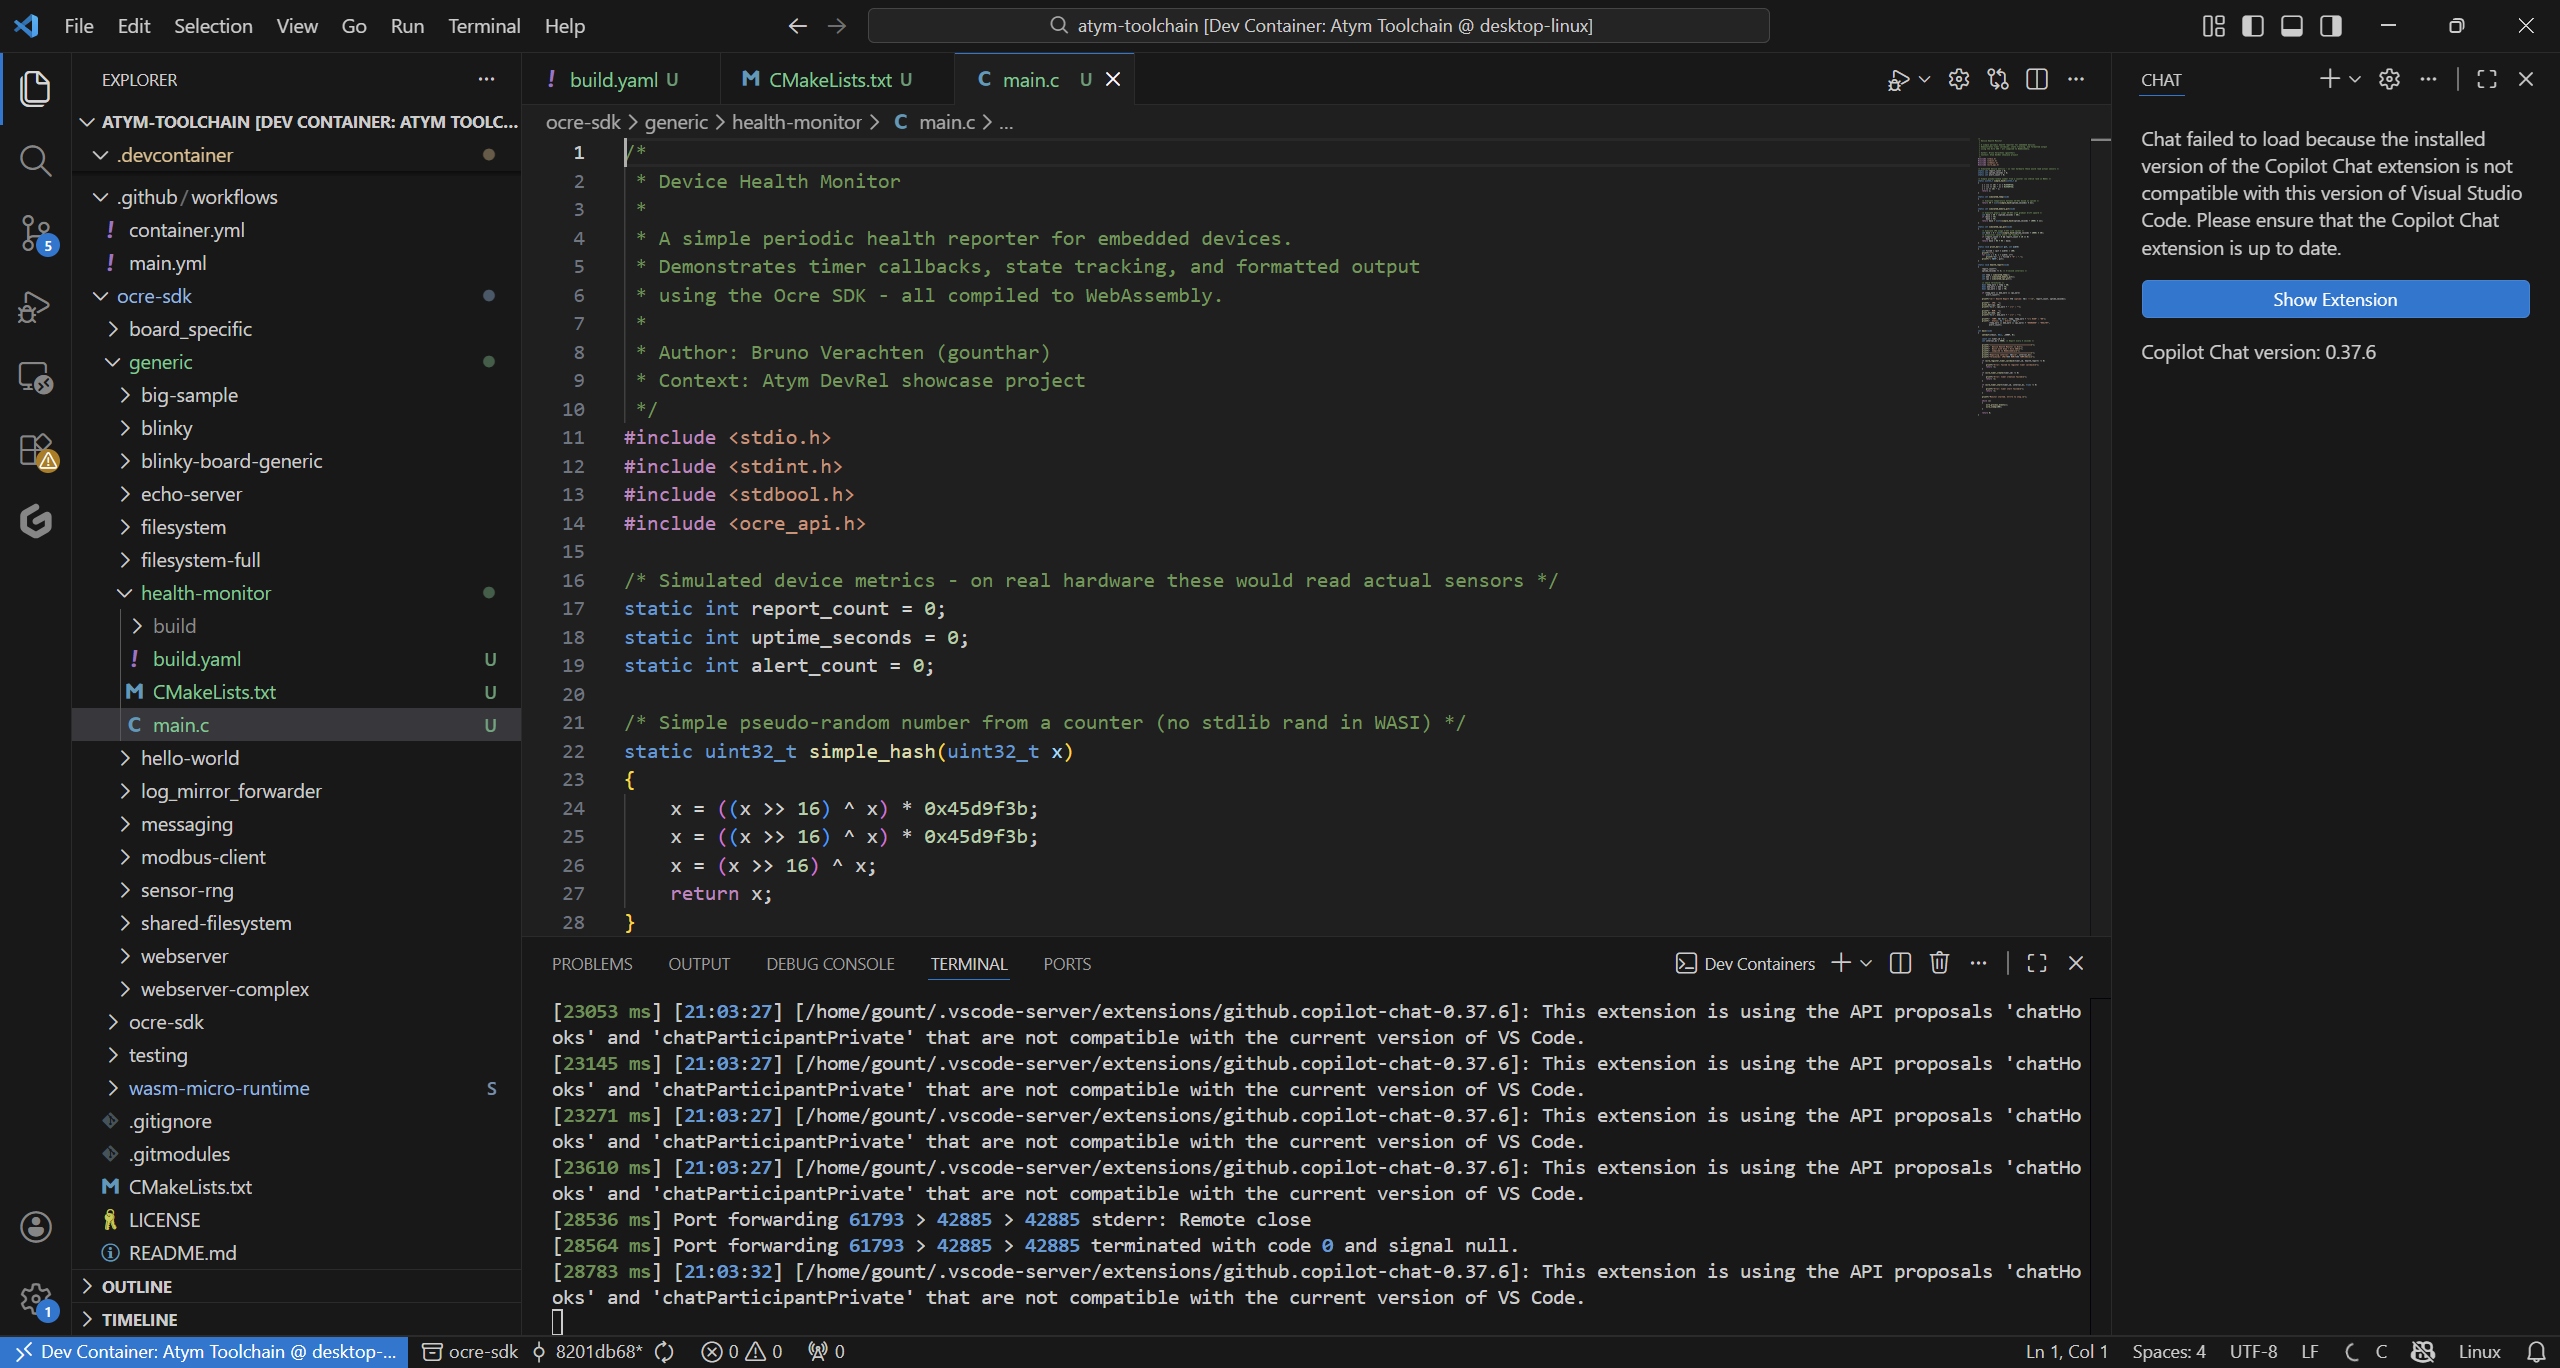Screen dimensions: 2560x1368
Task: Kill the active terminal with the trash icon
Action: pos(1938,962)
